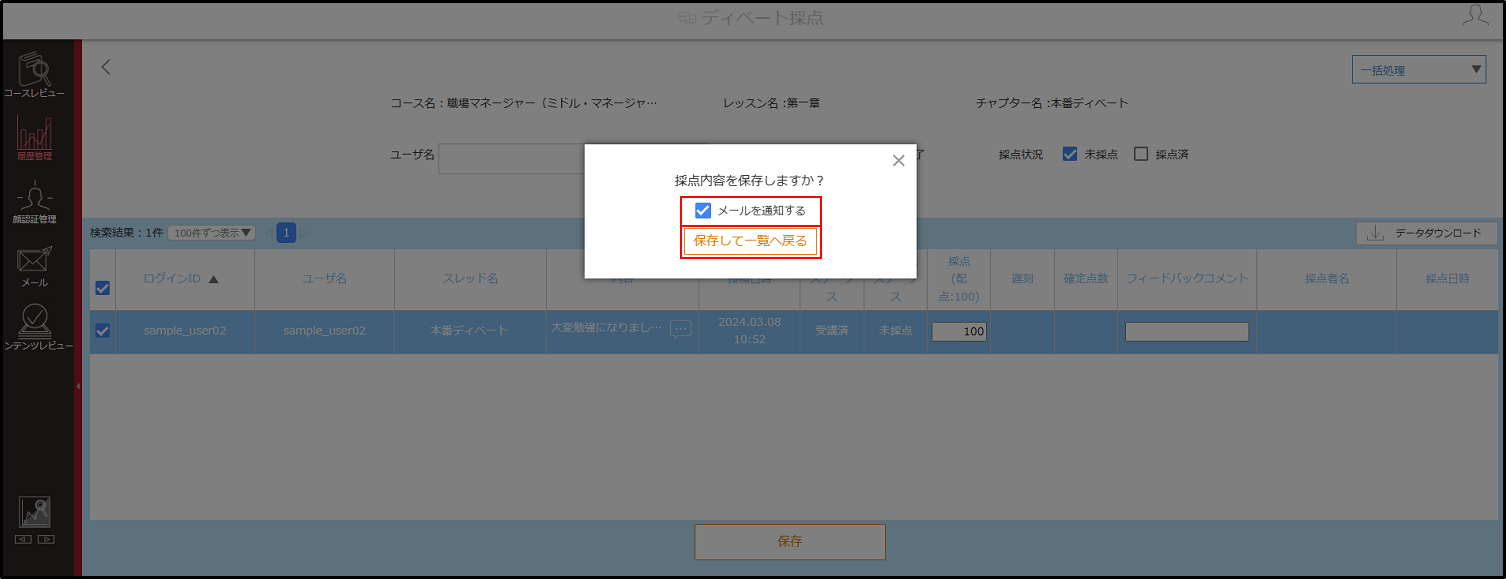This screenshot has width=1506, height=579.
Task: Go to page 1 in pagination
Action: [x=287, y=233]
